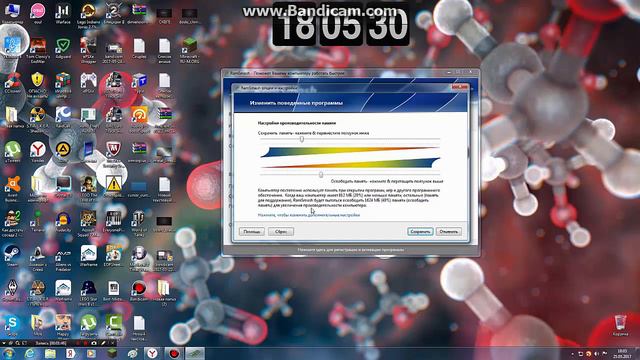The width and height of the screenshot is (640, 360).
Task: Open the Windows Start menu
Action: (8, 353)
